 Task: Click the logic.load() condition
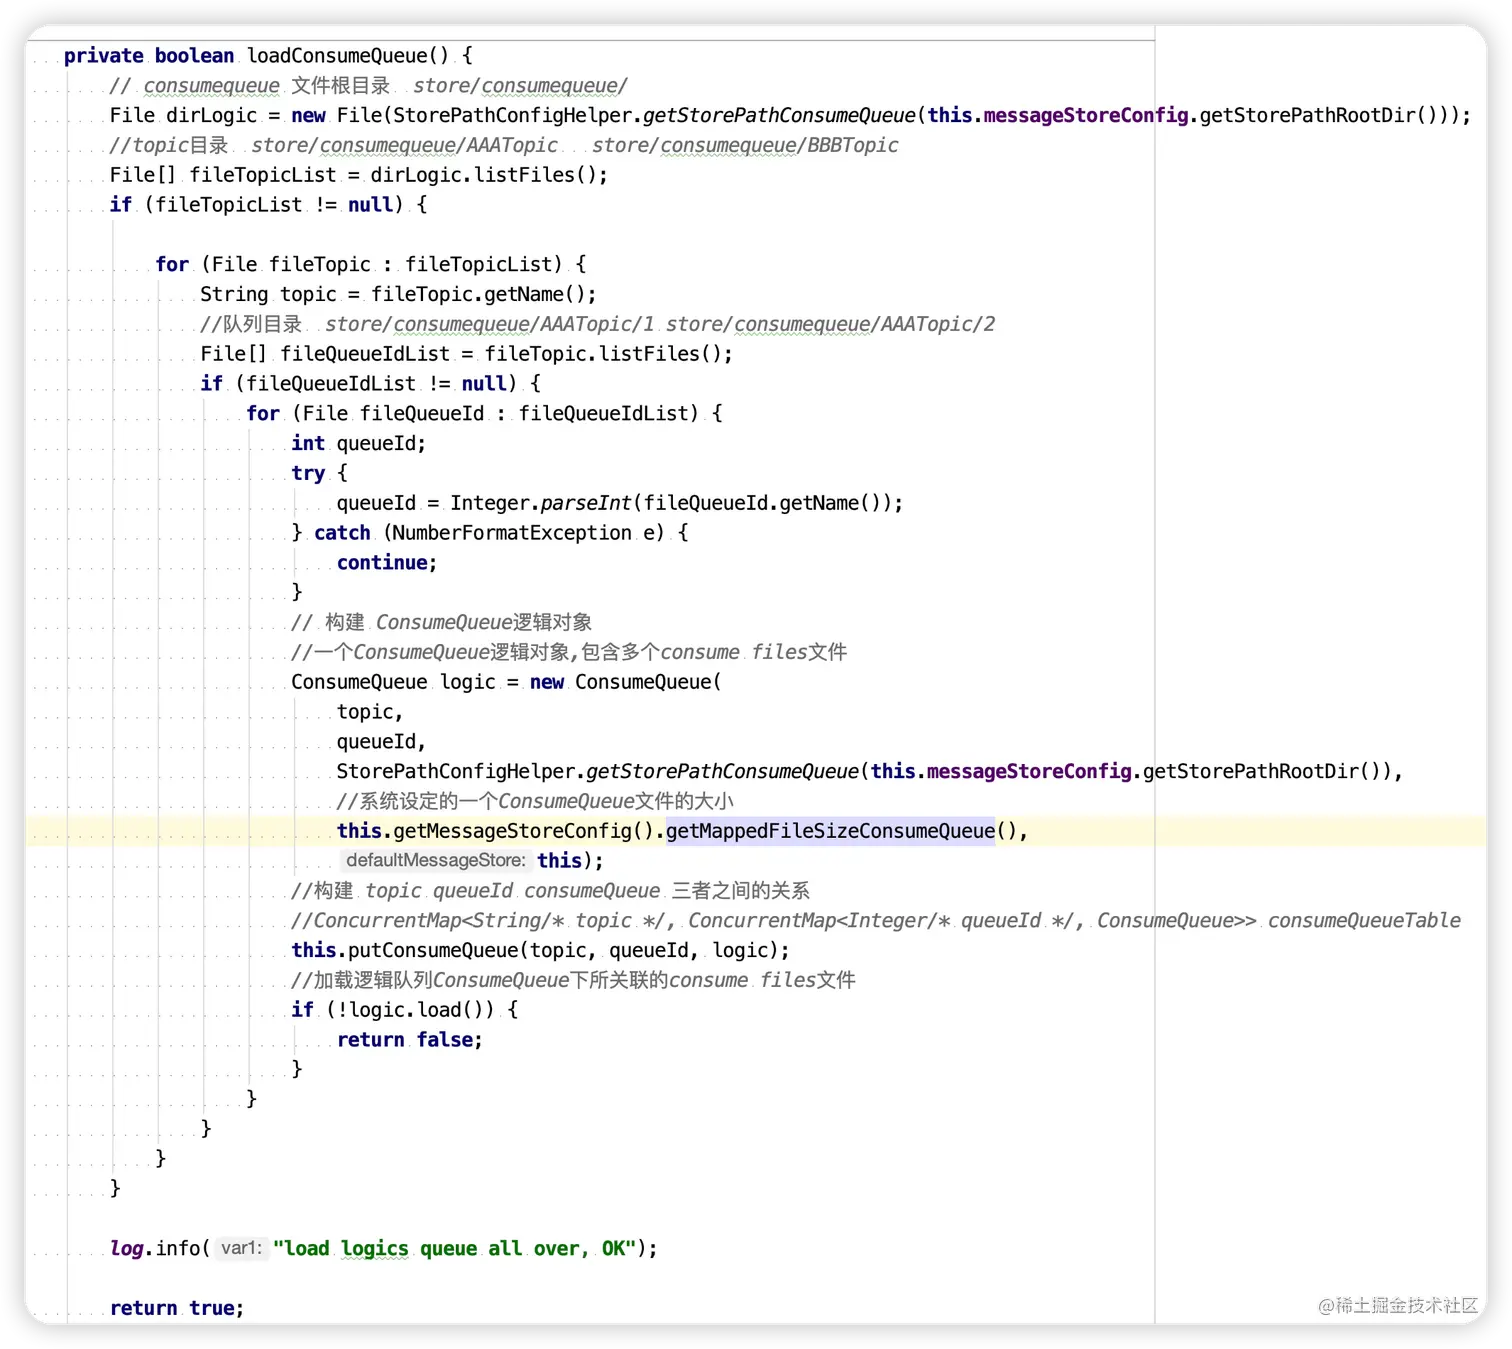(415, 1010)
